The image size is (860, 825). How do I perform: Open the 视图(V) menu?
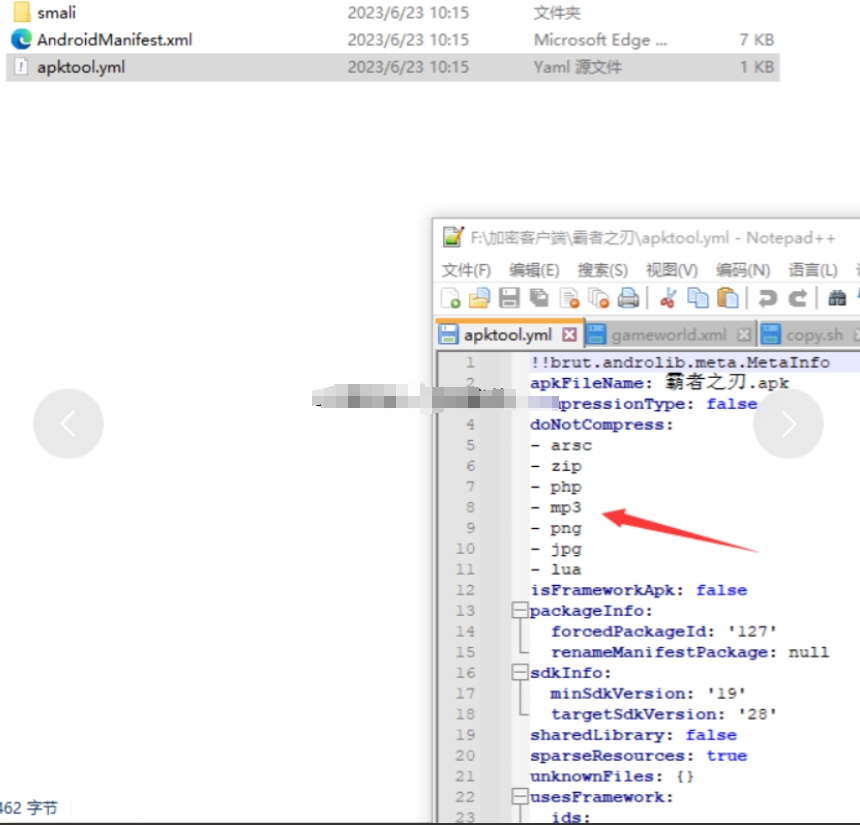672,270
